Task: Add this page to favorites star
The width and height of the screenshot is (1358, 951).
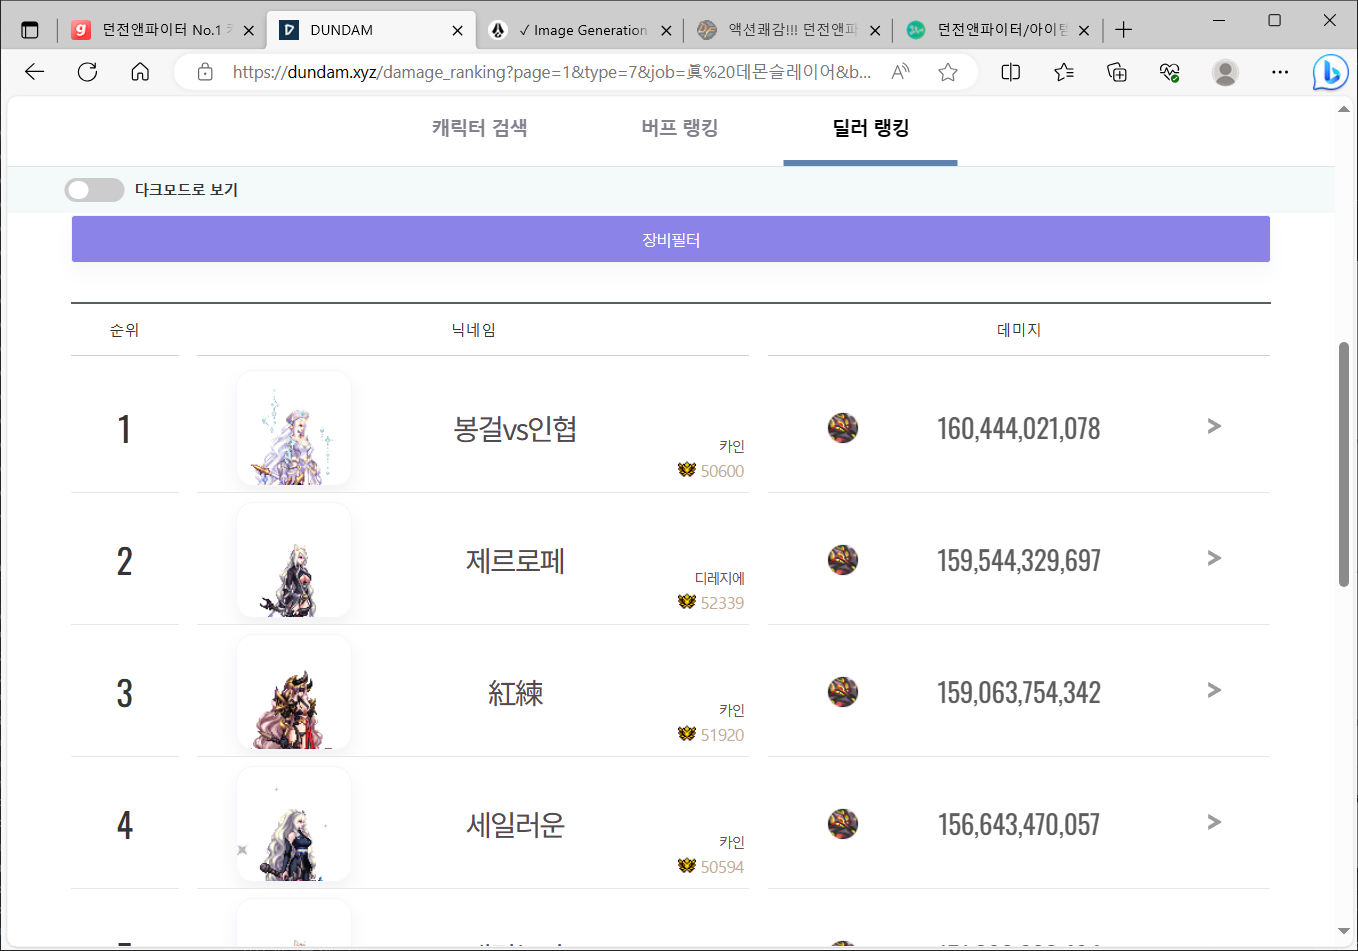Action: point(948,72)
